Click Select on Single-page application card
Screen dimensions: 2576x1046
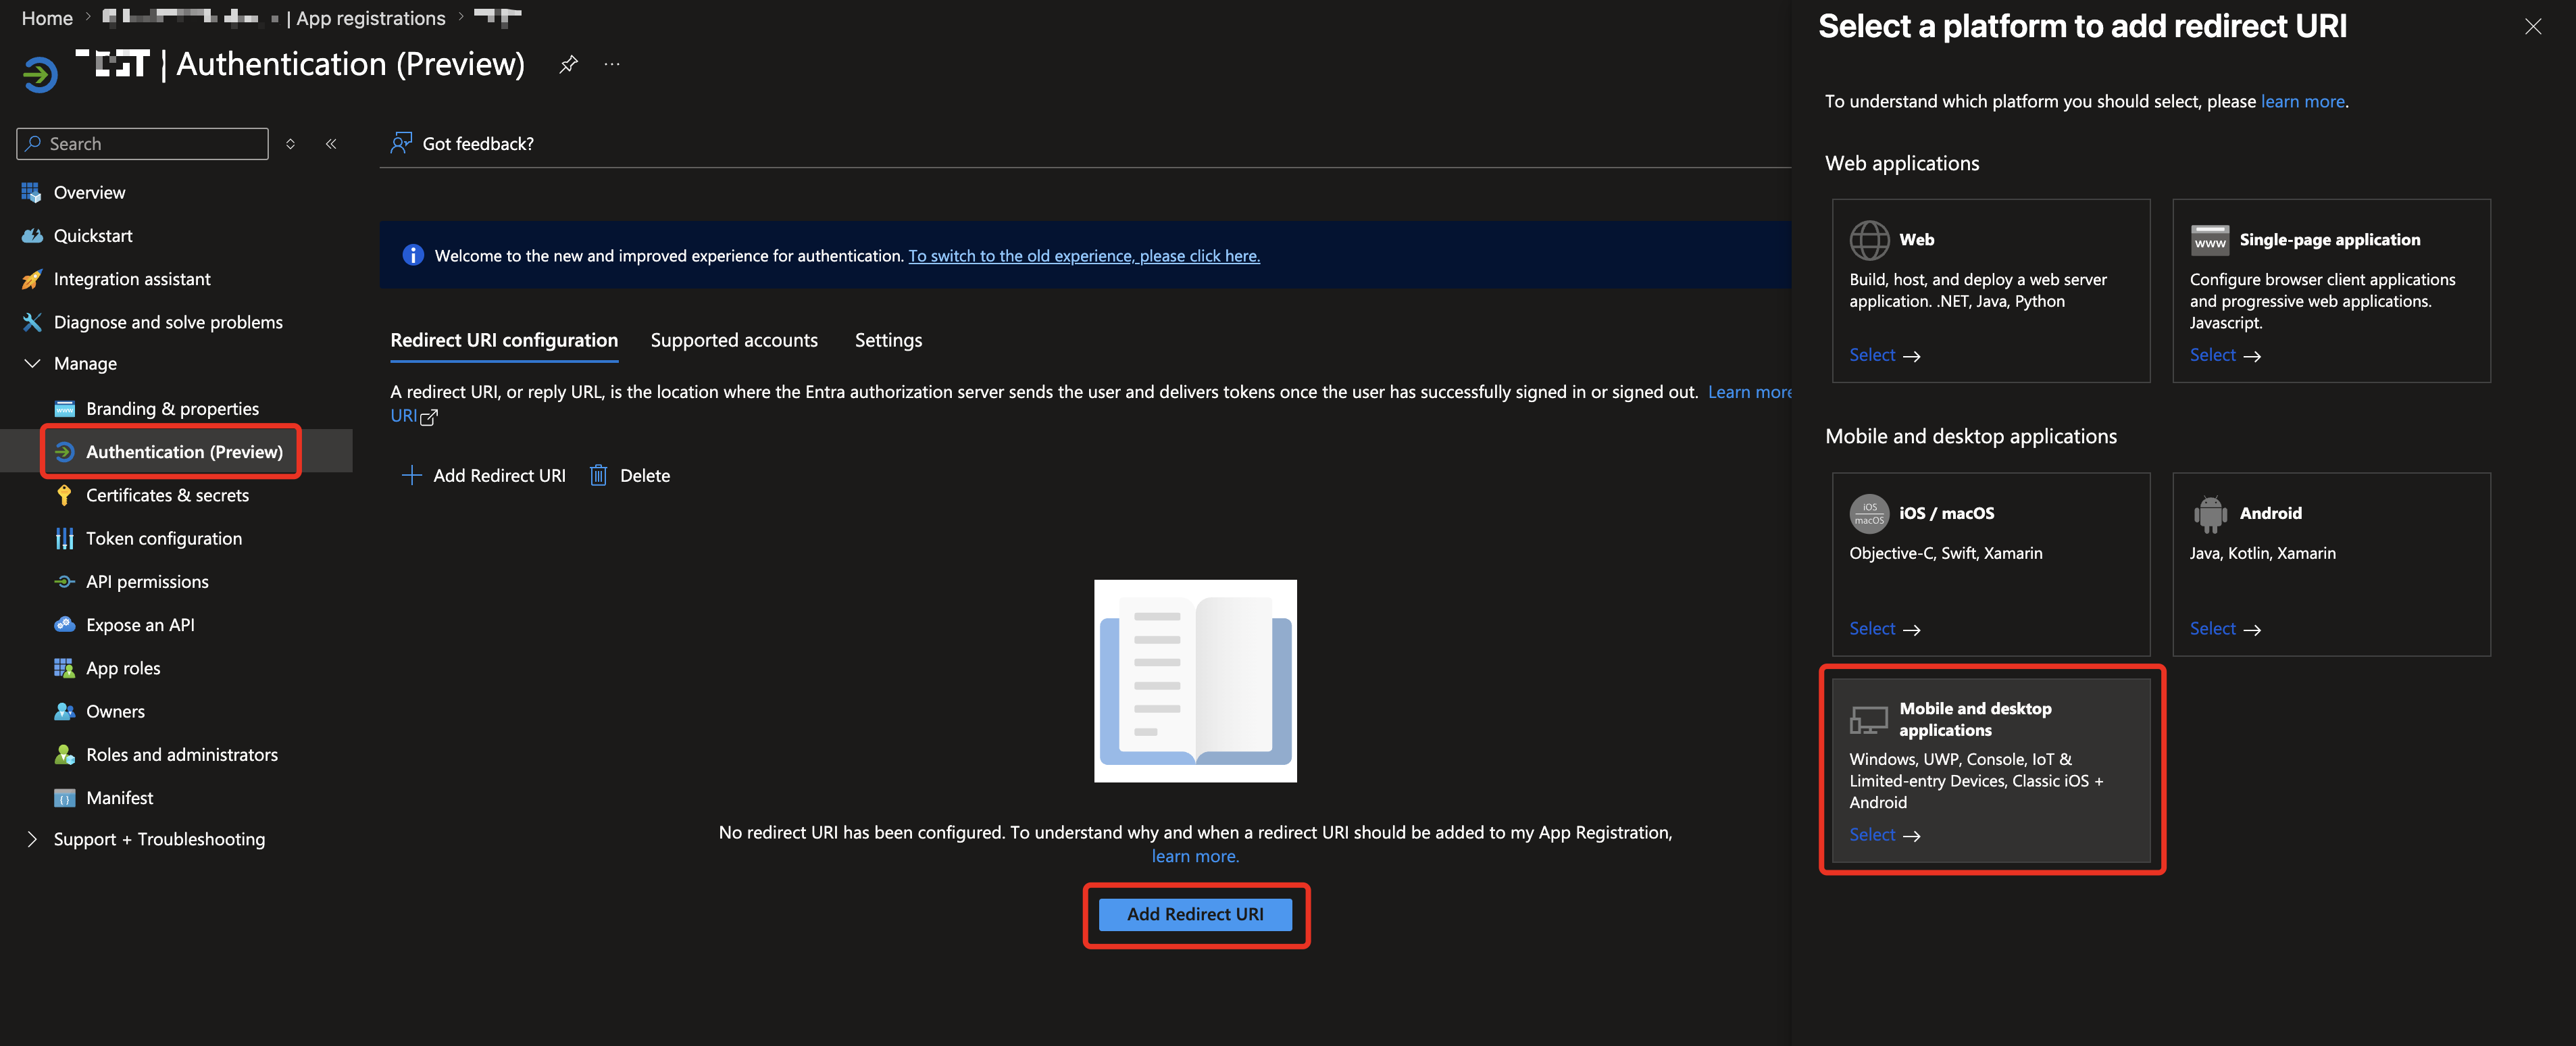2225,355
